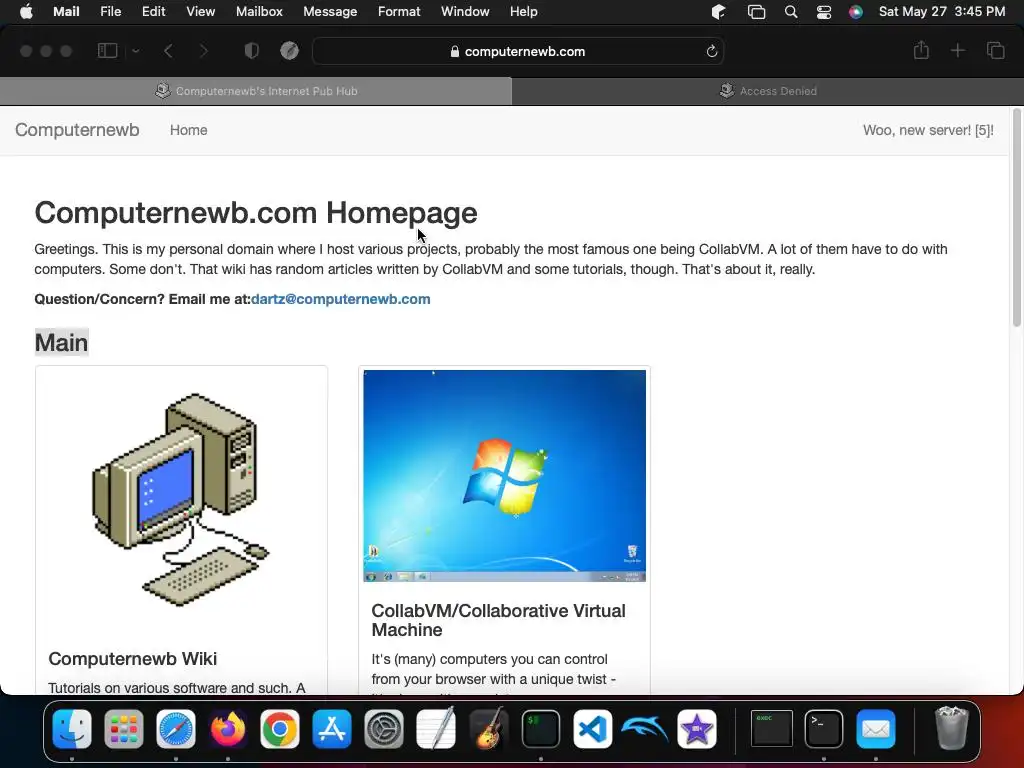Switch to Computernewb's Internet Pub Hub tab
This screenshot has width=1024, height=768.
(x=256, y=91)
